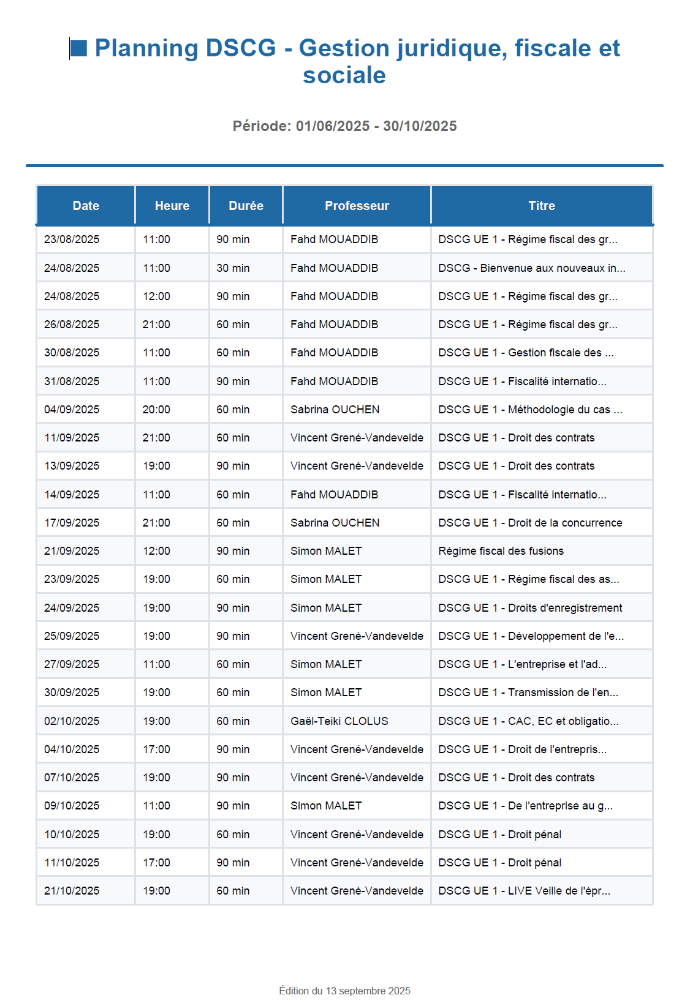
Task: Click the CAC, EC et obligatio... title
Action: pos(528,721)
